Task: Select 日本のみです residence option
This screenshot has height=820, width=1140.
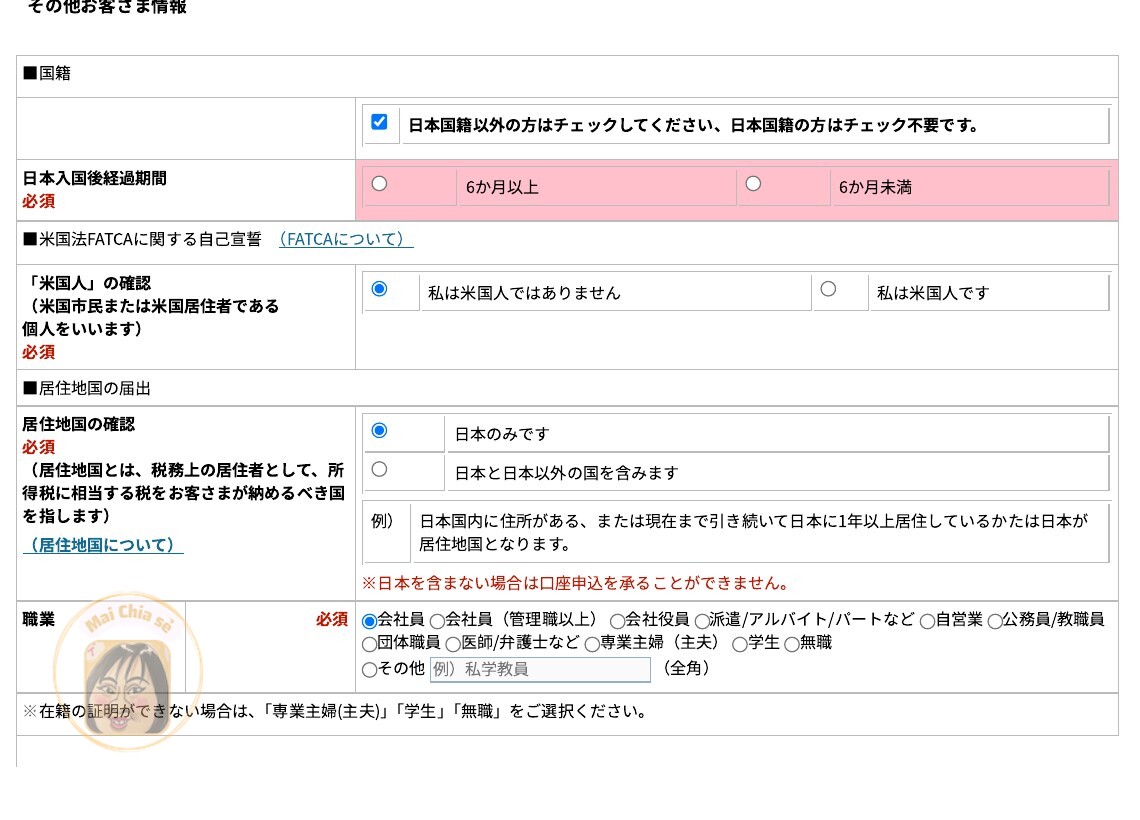Action: (380, 430)
